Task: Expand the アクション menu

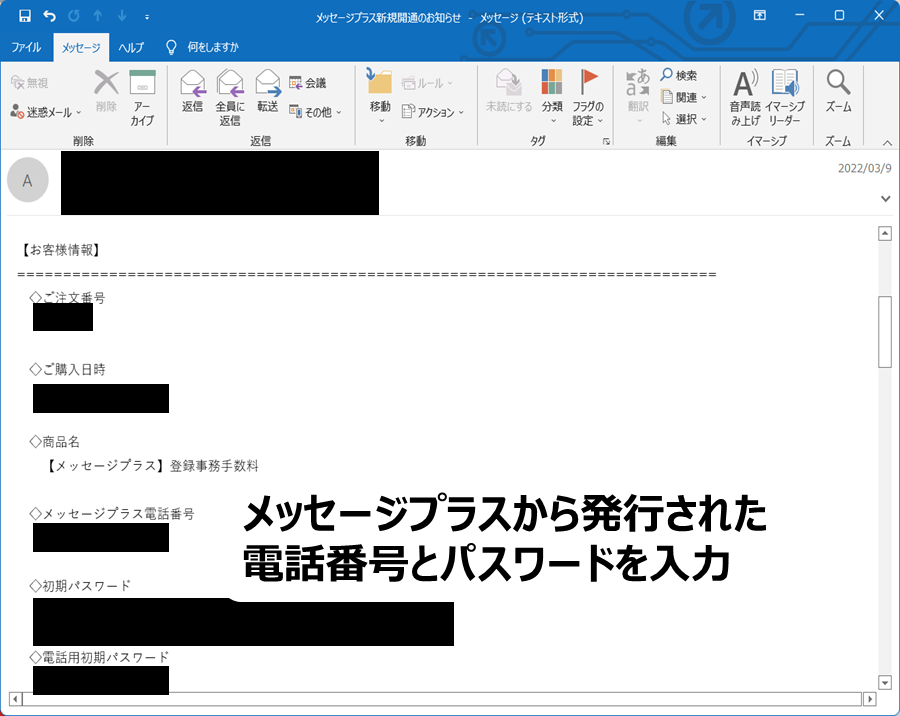Action: (x=433, y=112)
